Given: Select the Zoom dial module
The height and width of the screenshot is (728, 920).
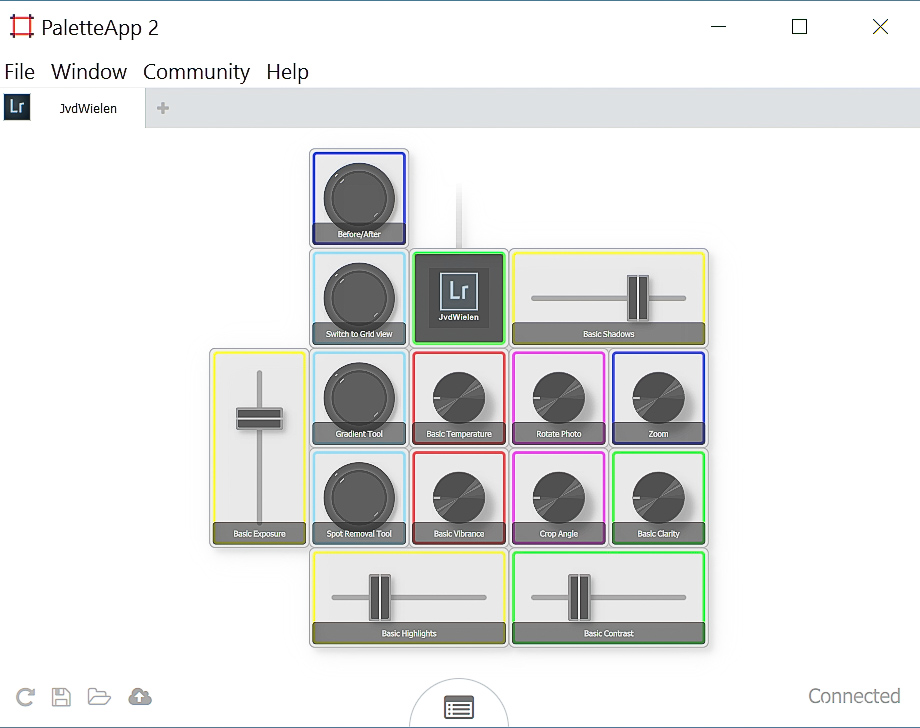Looking at the screenshot, I should coord(658,397).
